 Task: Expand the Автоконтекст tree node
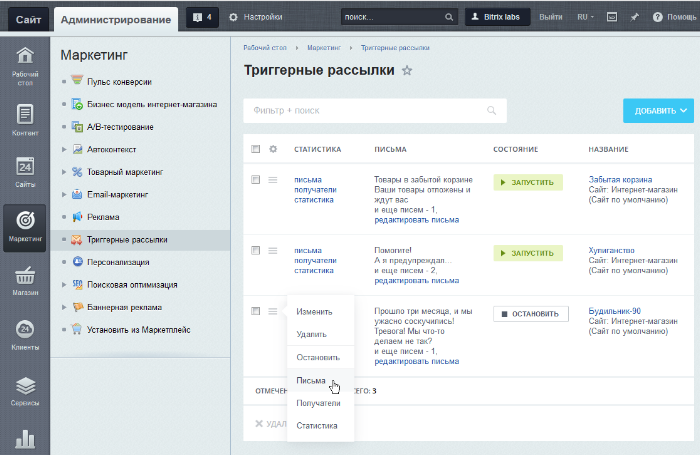(64, 150)
